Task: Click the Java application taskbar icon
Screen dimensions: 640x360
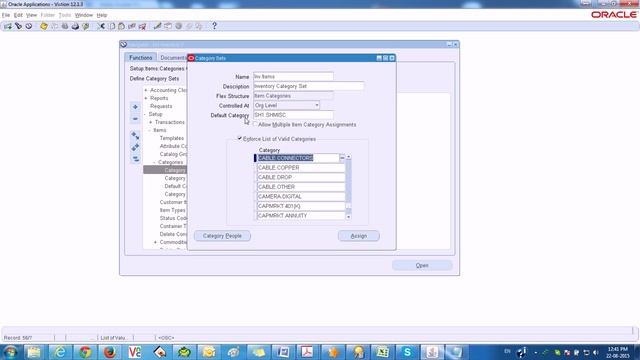Action: tap(432, 352)
